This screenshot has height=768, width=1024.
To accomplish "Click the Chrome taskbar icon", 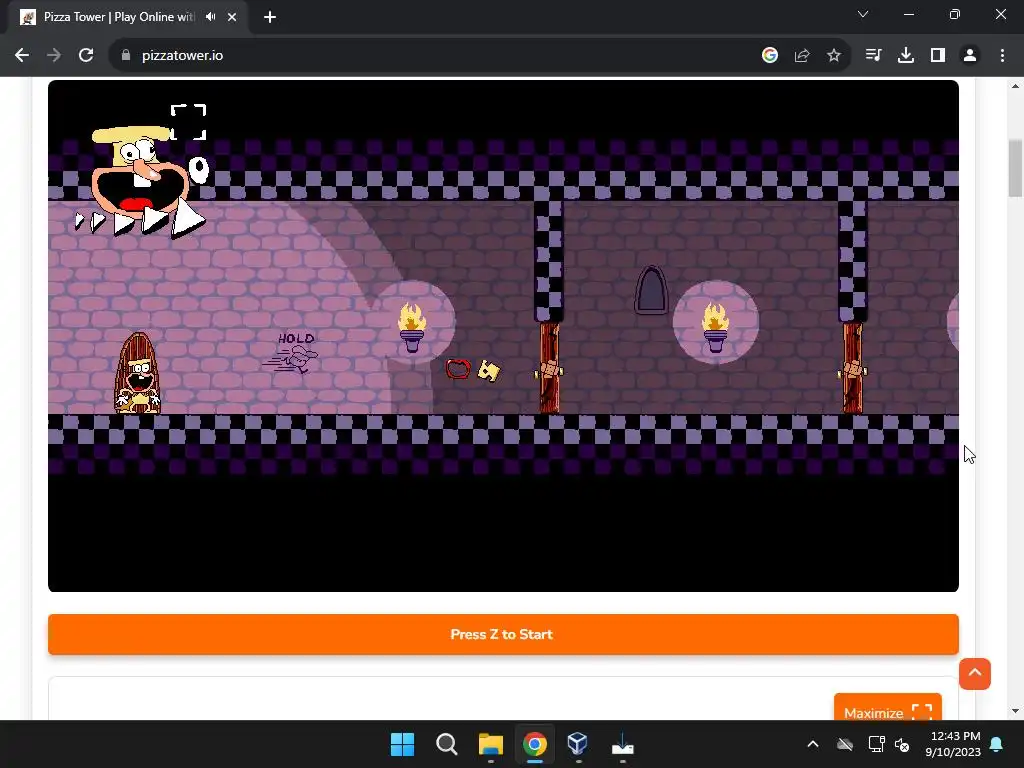I will 535,744.
